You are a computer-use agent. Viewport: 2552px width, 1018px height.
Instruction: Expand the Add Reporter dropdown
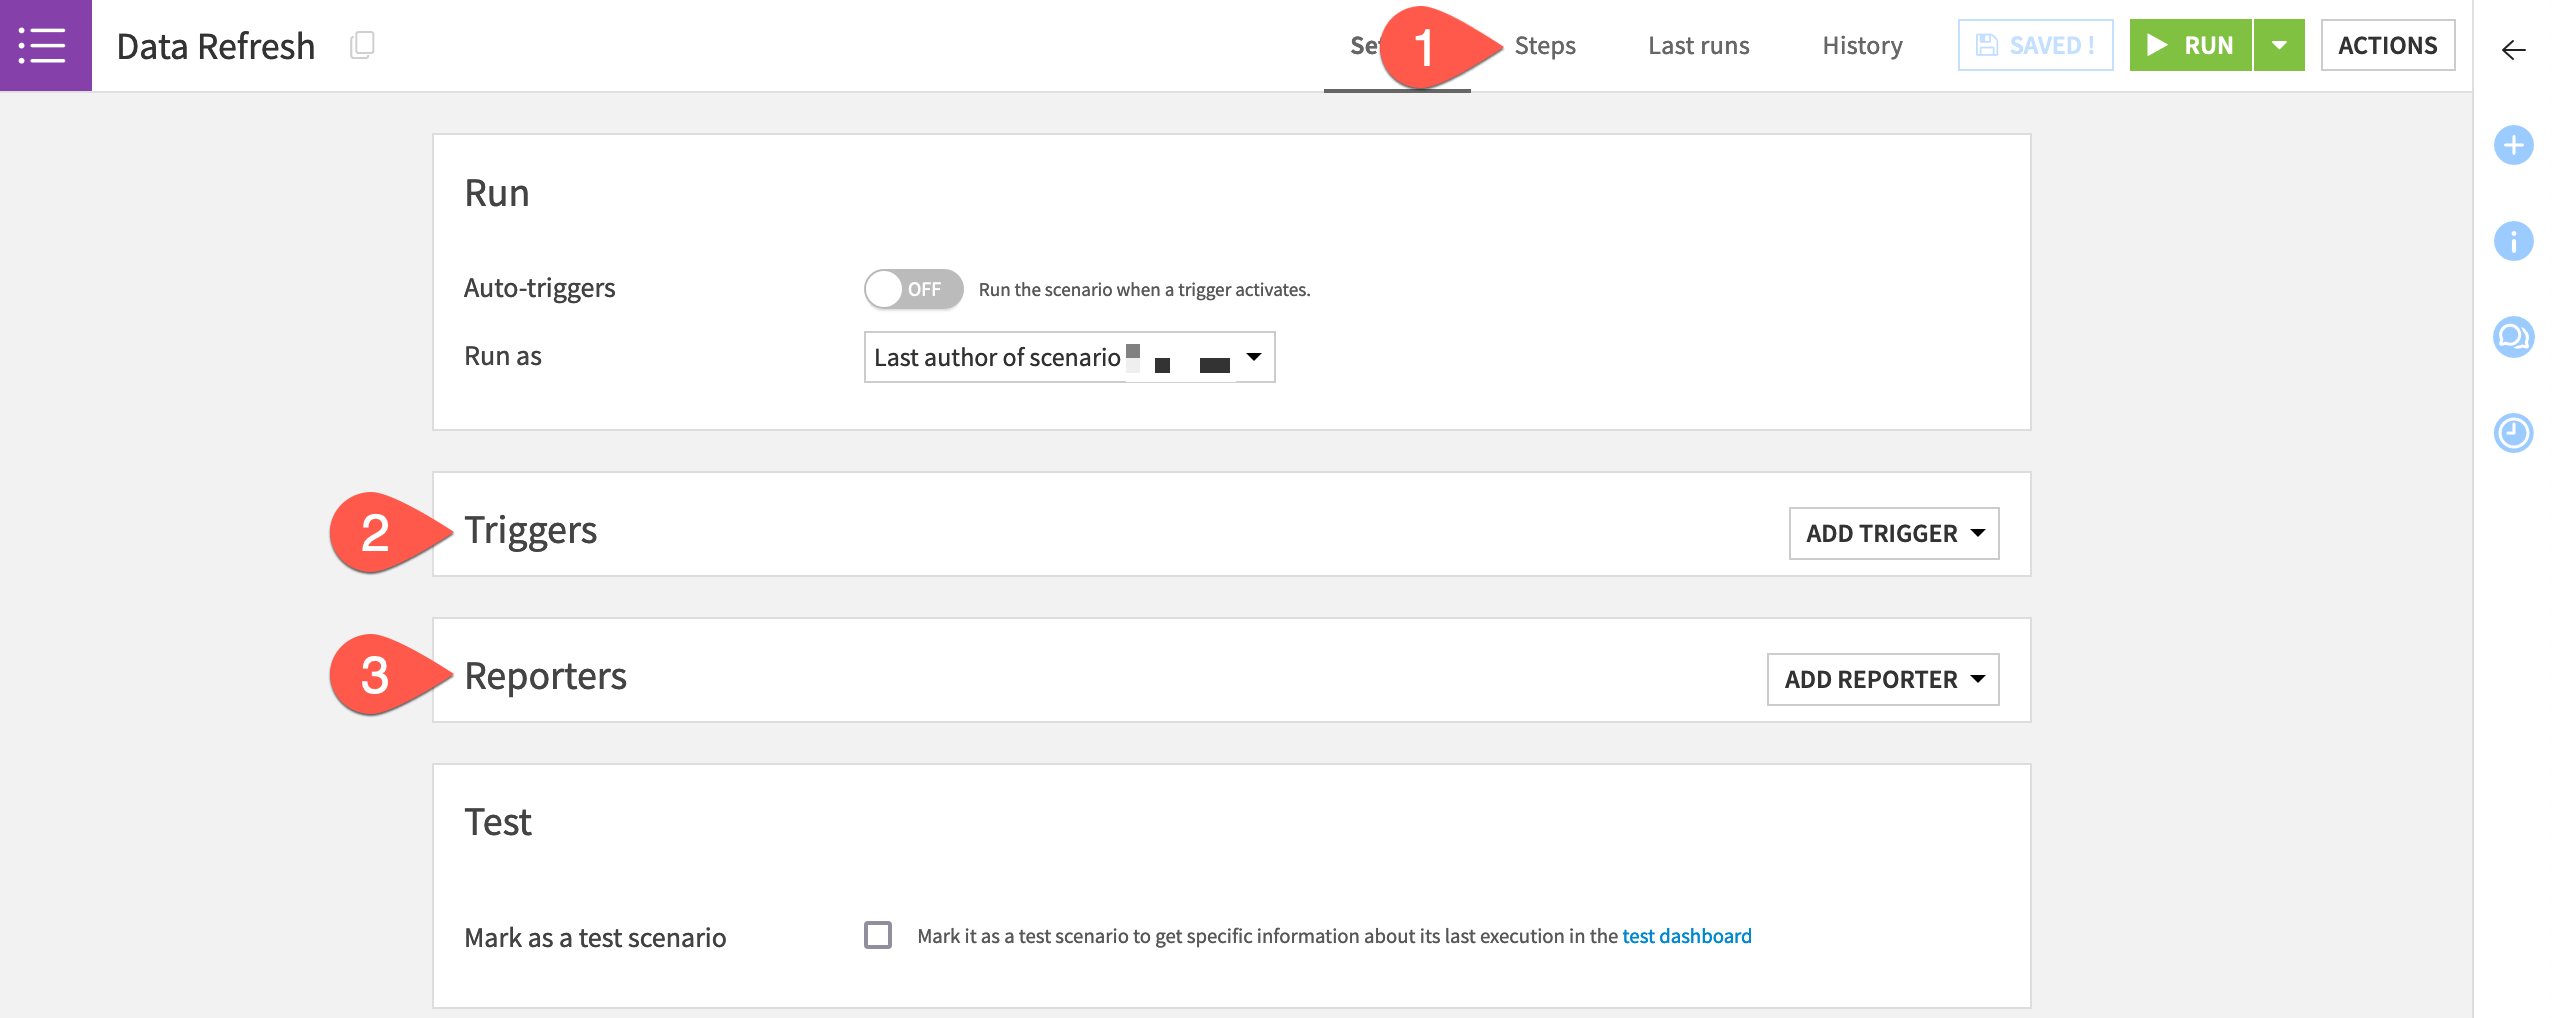[x=1882, y=679]
